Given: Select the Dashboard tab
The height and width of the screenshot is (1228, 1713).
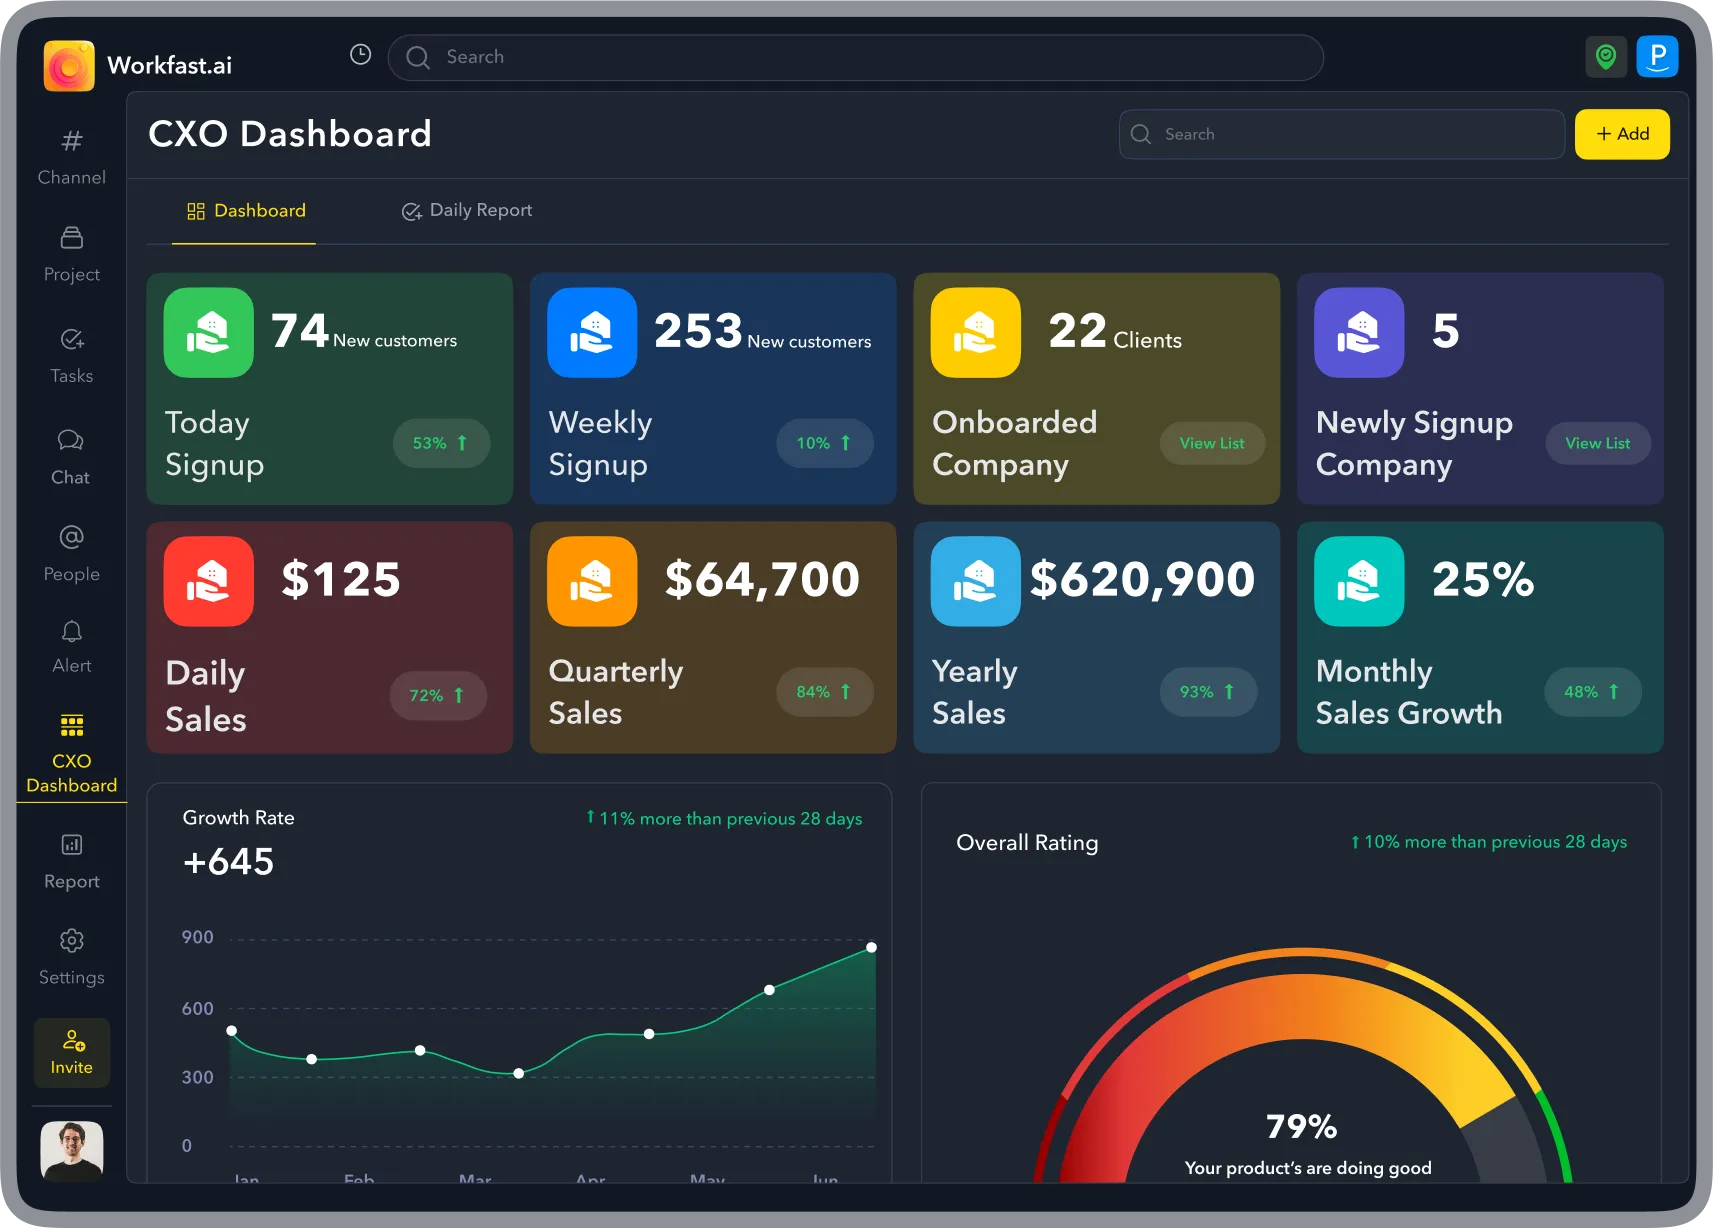Looking at the screenshot, I should [x=245, y=210].
